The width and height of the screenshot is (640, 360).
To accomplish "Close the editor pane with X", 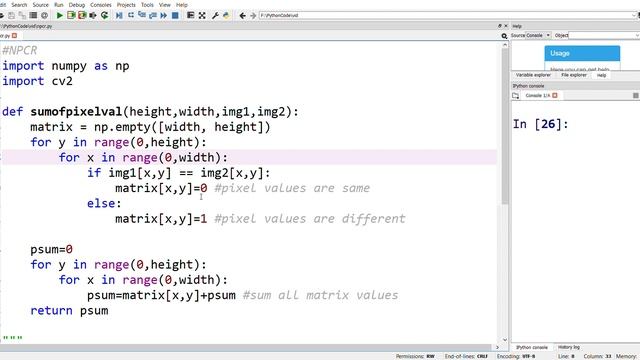I will click(506, 26).
